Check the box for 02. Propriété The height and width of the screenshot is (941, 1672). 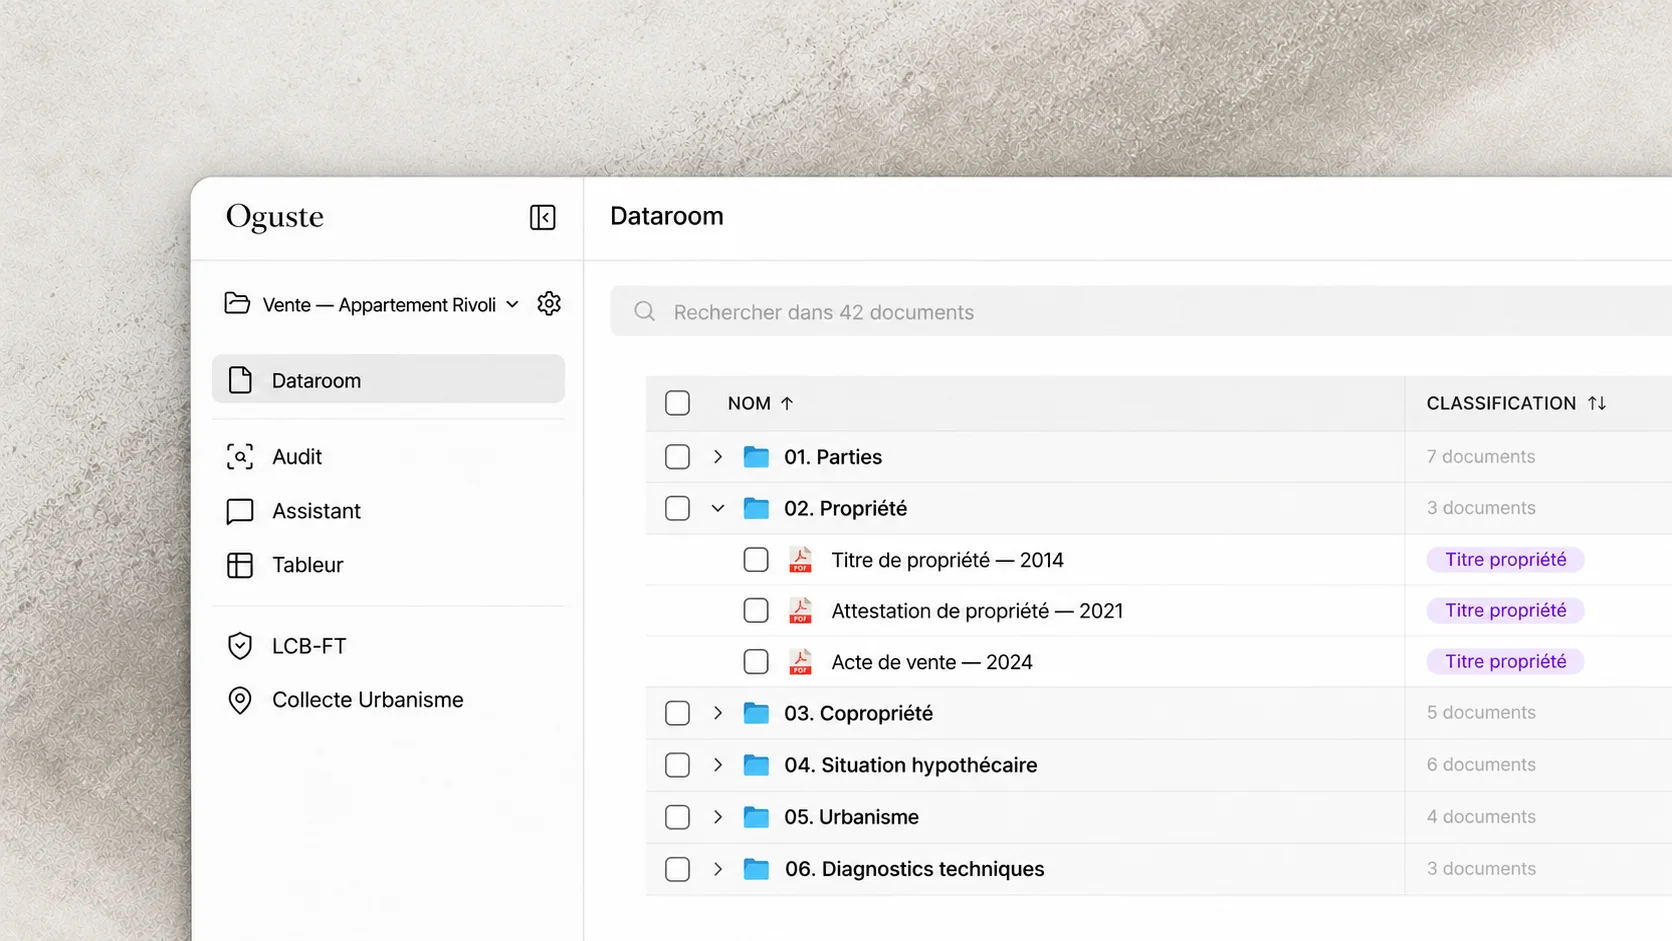tap(677, 508)
